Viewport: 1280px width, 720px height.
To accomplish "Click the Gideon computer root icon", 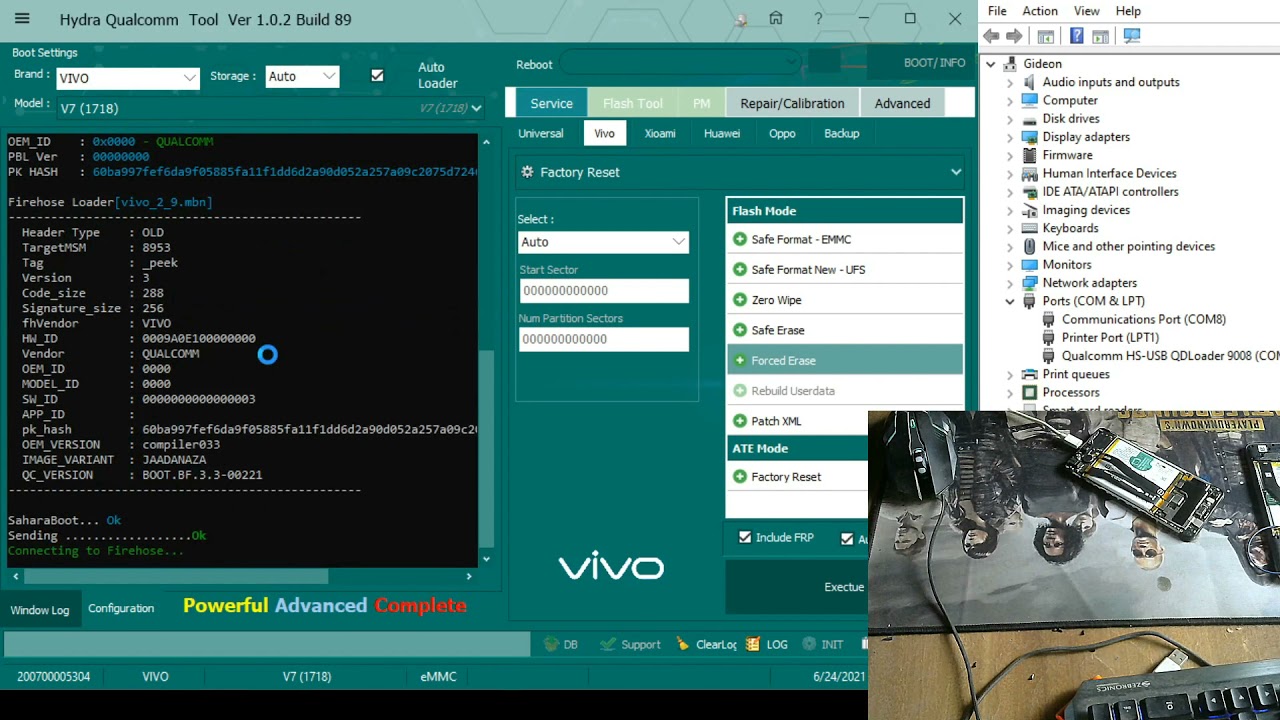I will (x=1010, y=64).
